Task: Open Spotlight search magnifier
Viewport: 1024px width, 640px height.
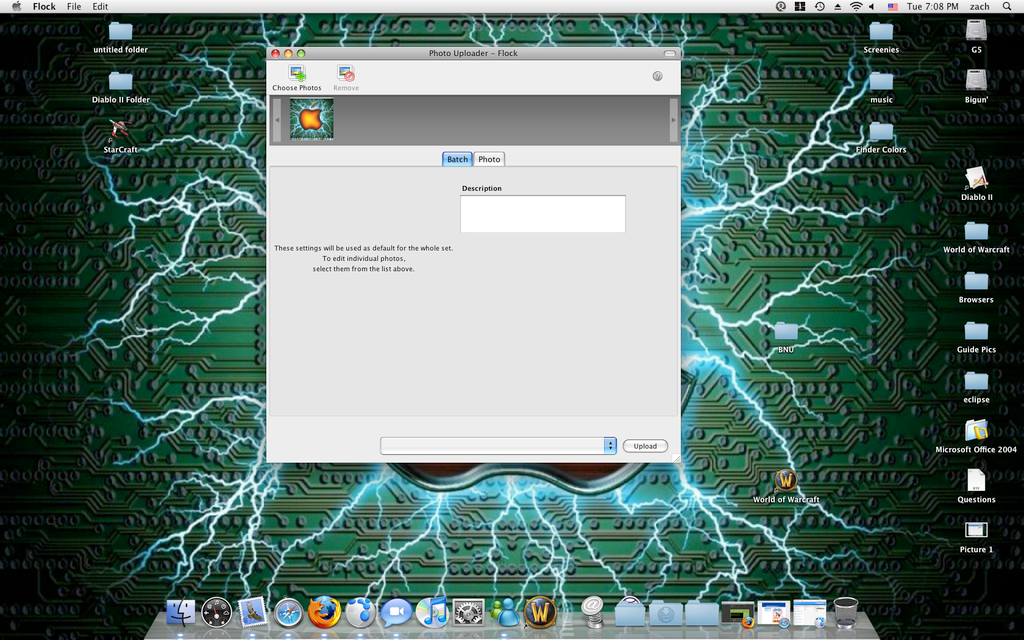Action: [1007, 7]
